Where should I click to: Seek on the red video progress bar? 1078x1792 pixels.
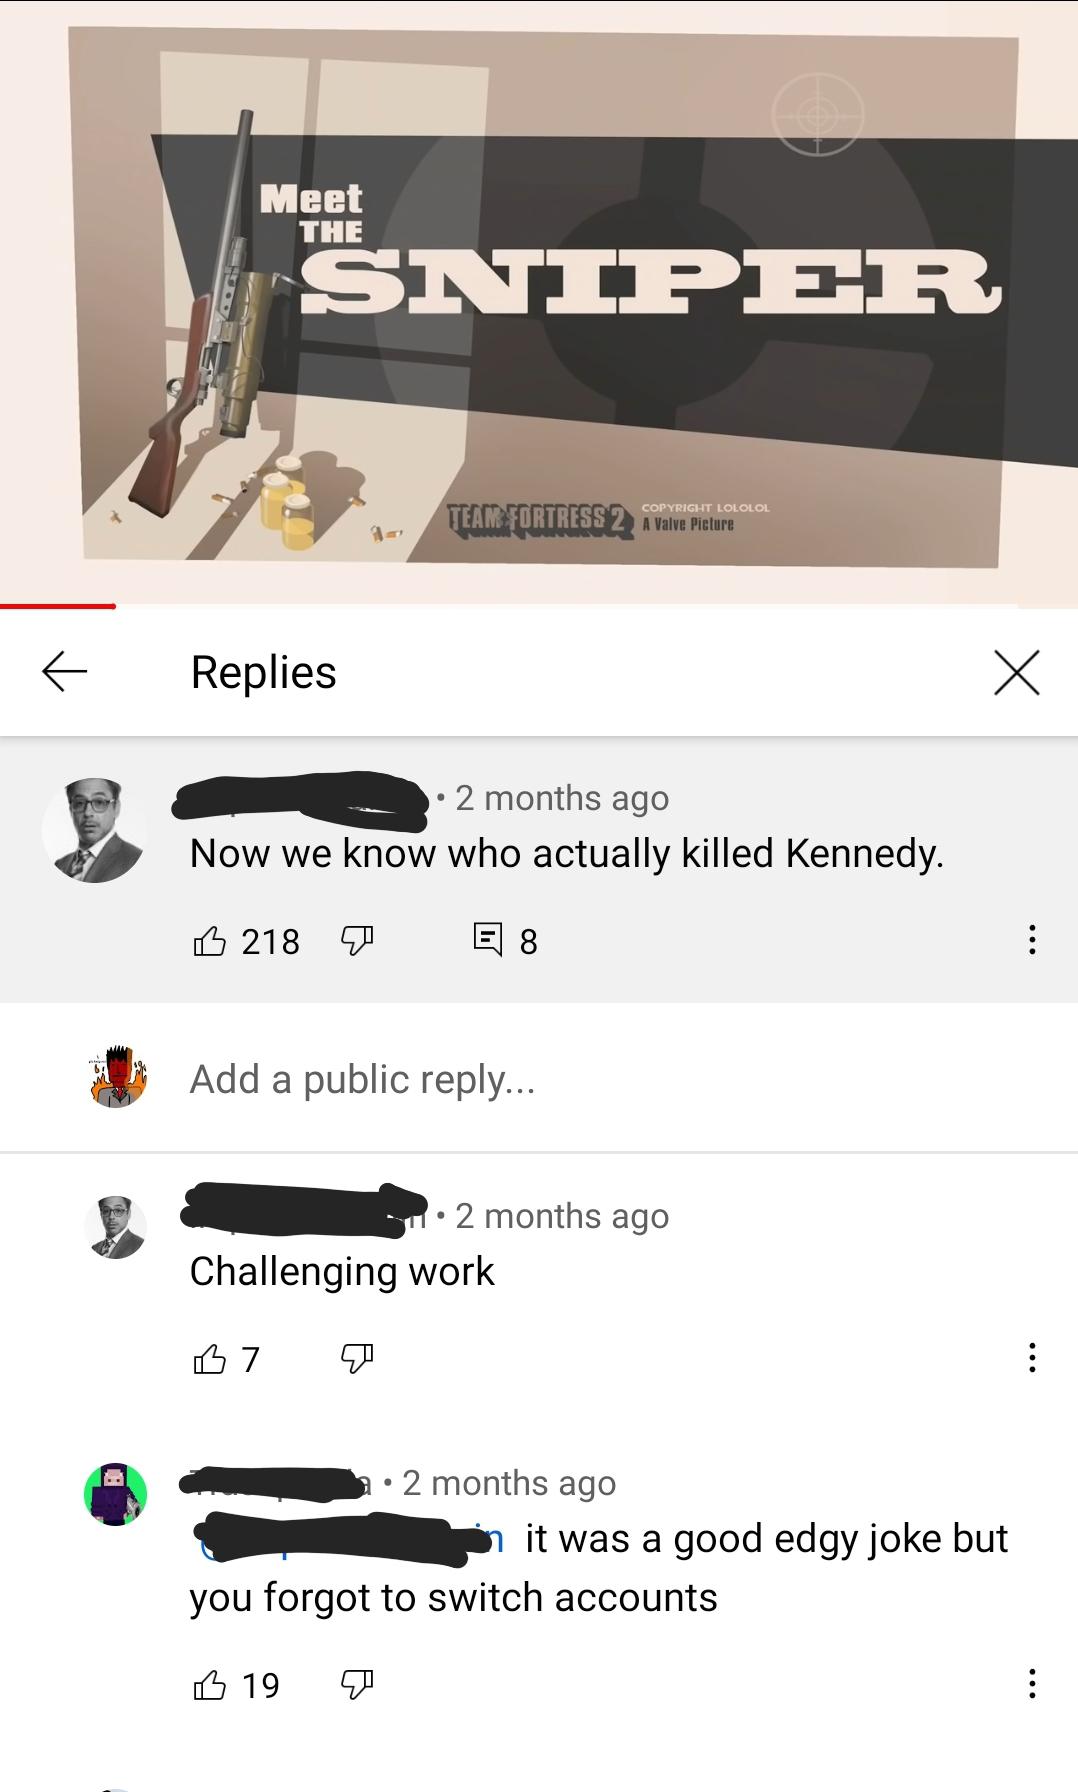[x=539, y=606]
